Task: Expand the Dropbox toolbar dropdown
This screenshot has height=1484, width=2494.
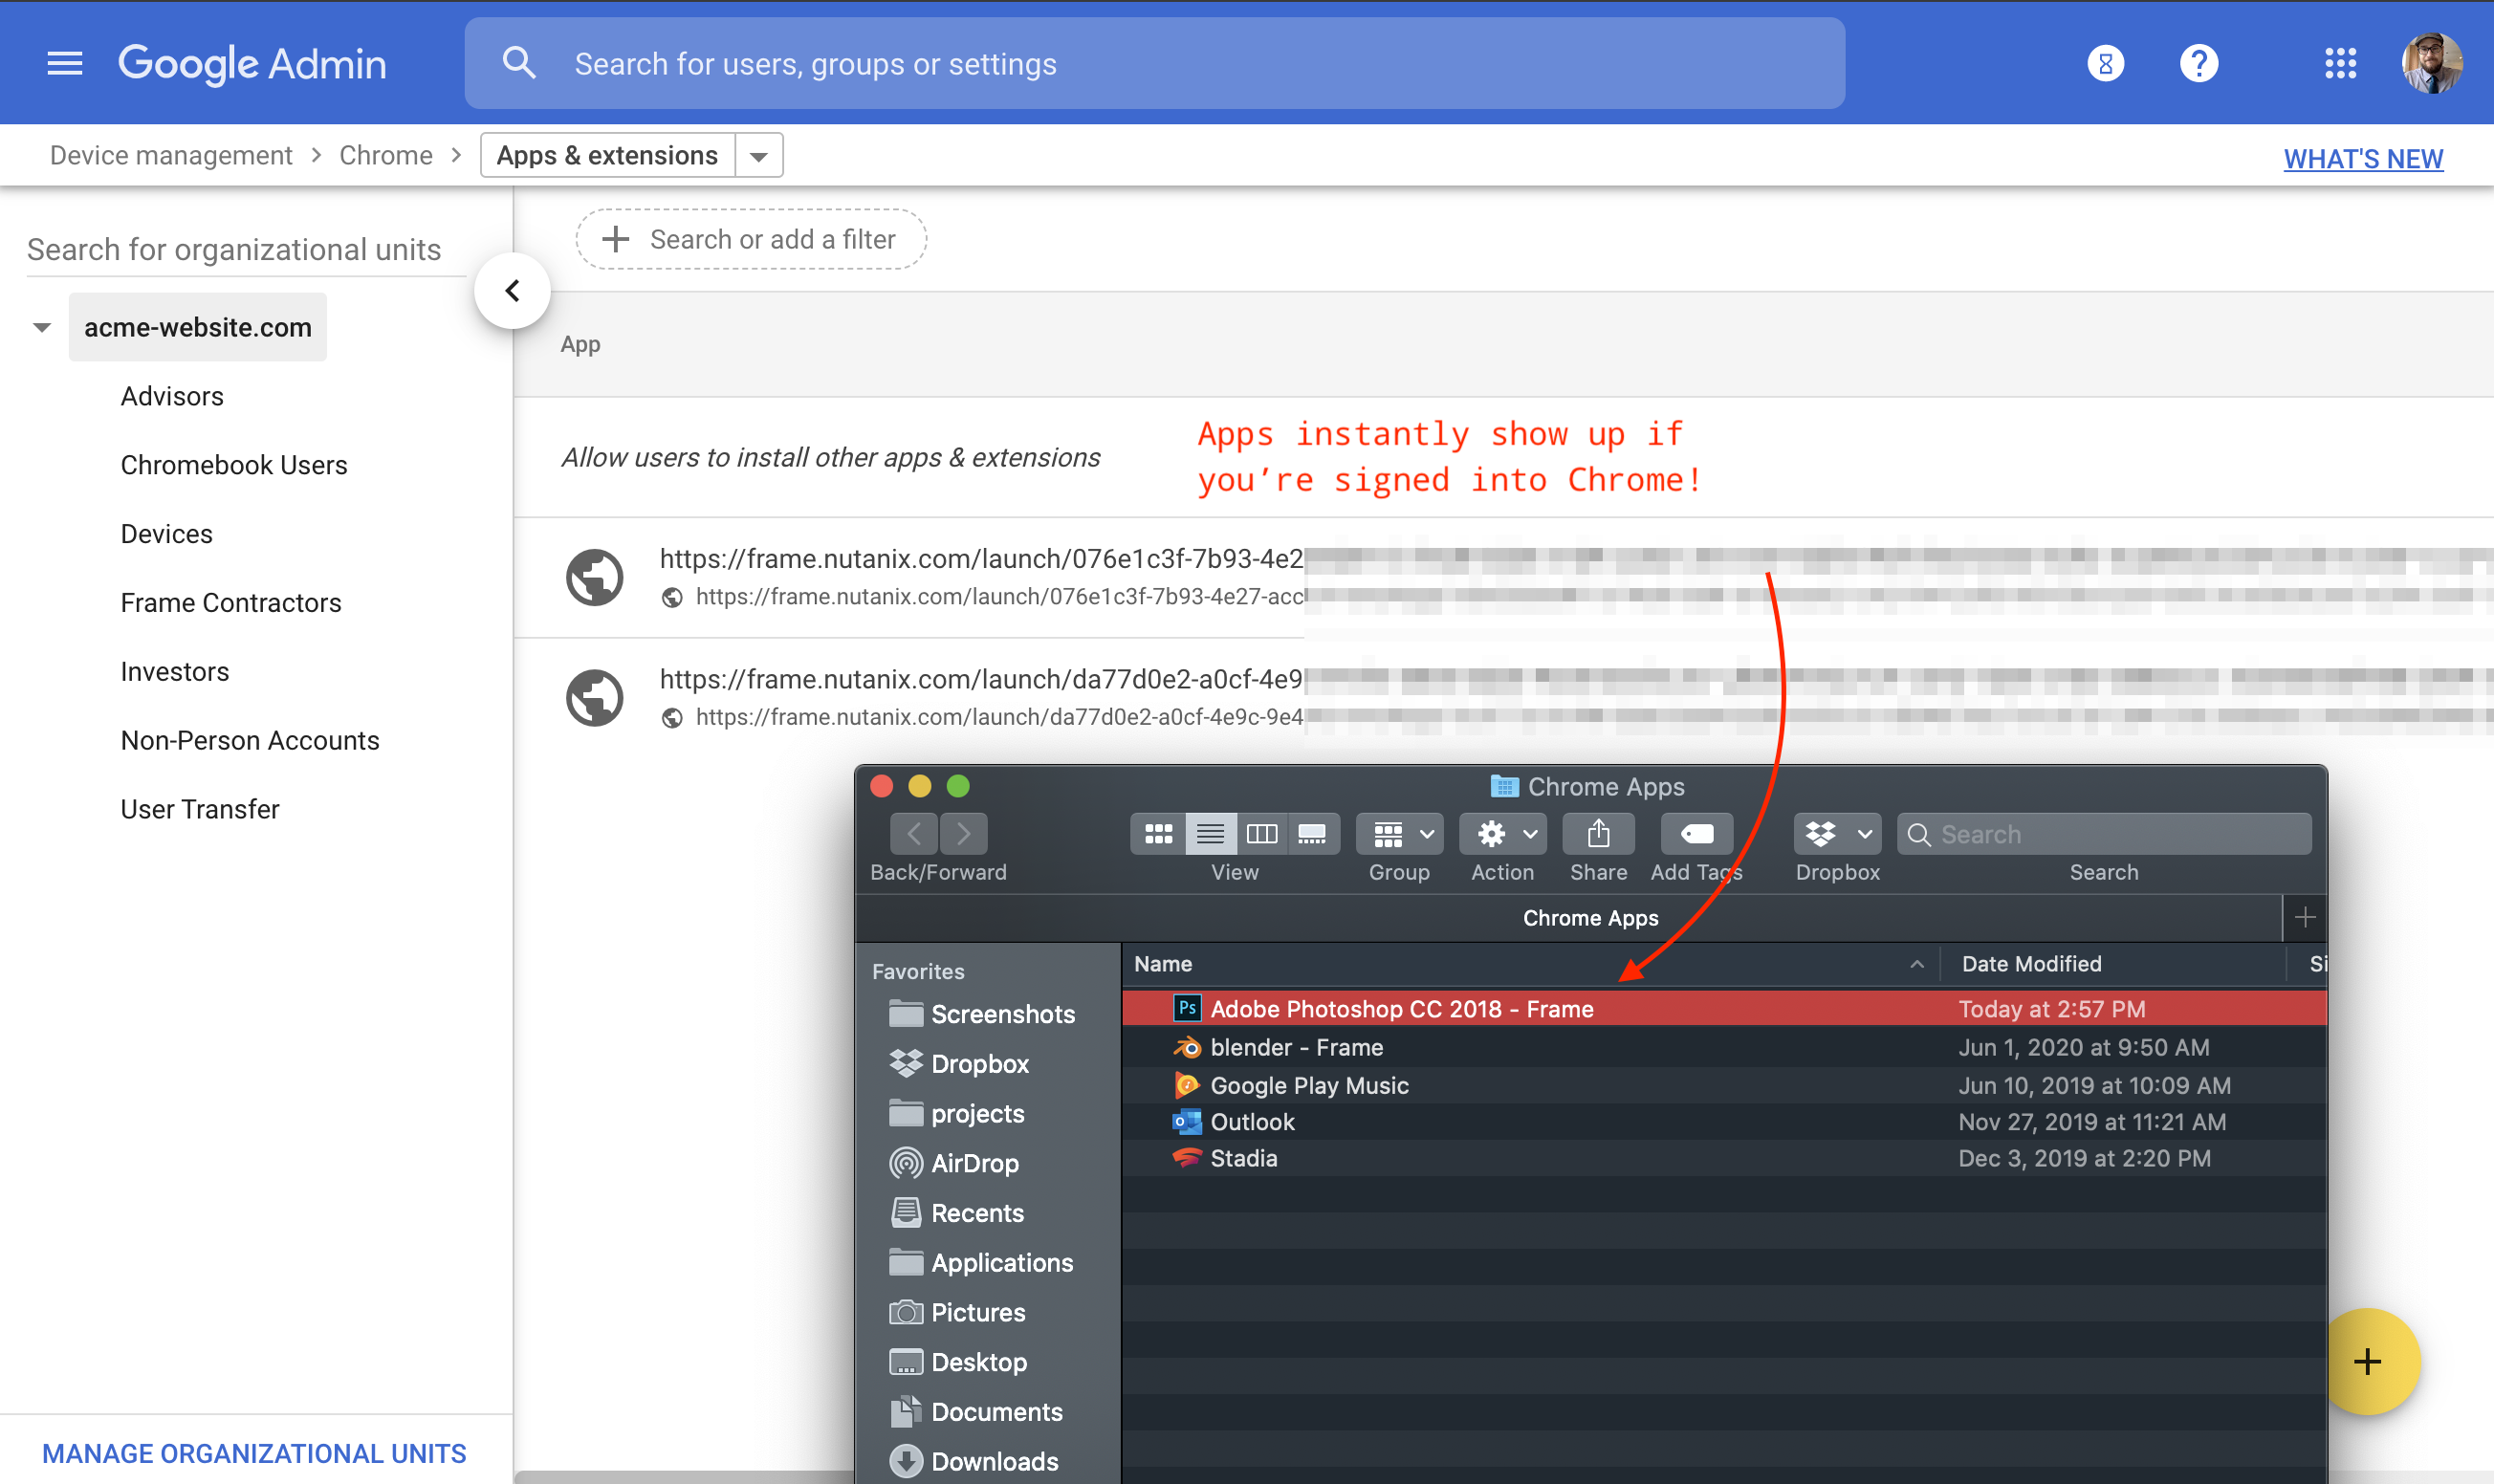Action: click(x=1837, y=834)
